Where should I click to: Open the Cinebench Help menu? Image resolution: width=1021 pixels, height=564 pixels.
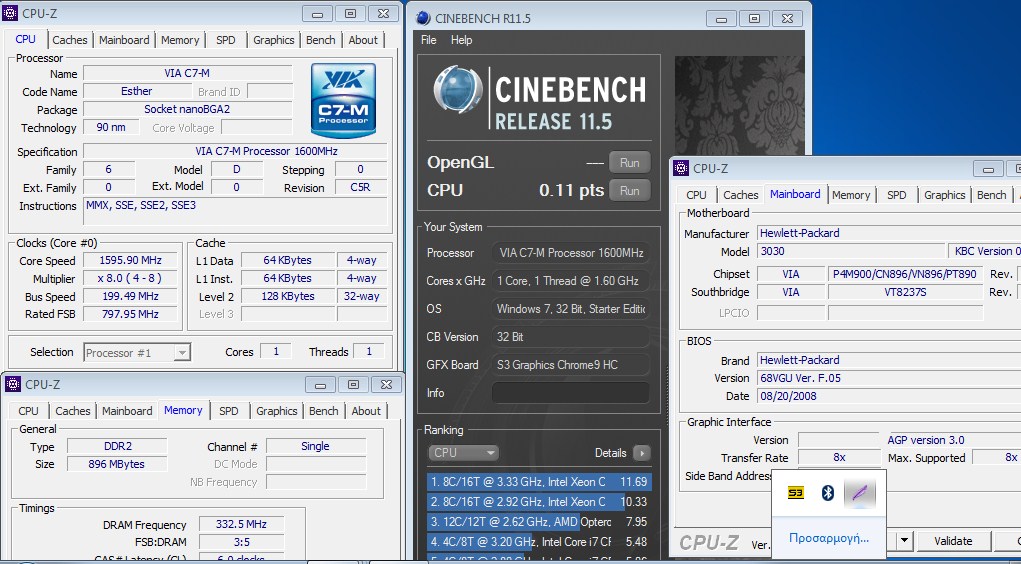click(x=461, y=40)
